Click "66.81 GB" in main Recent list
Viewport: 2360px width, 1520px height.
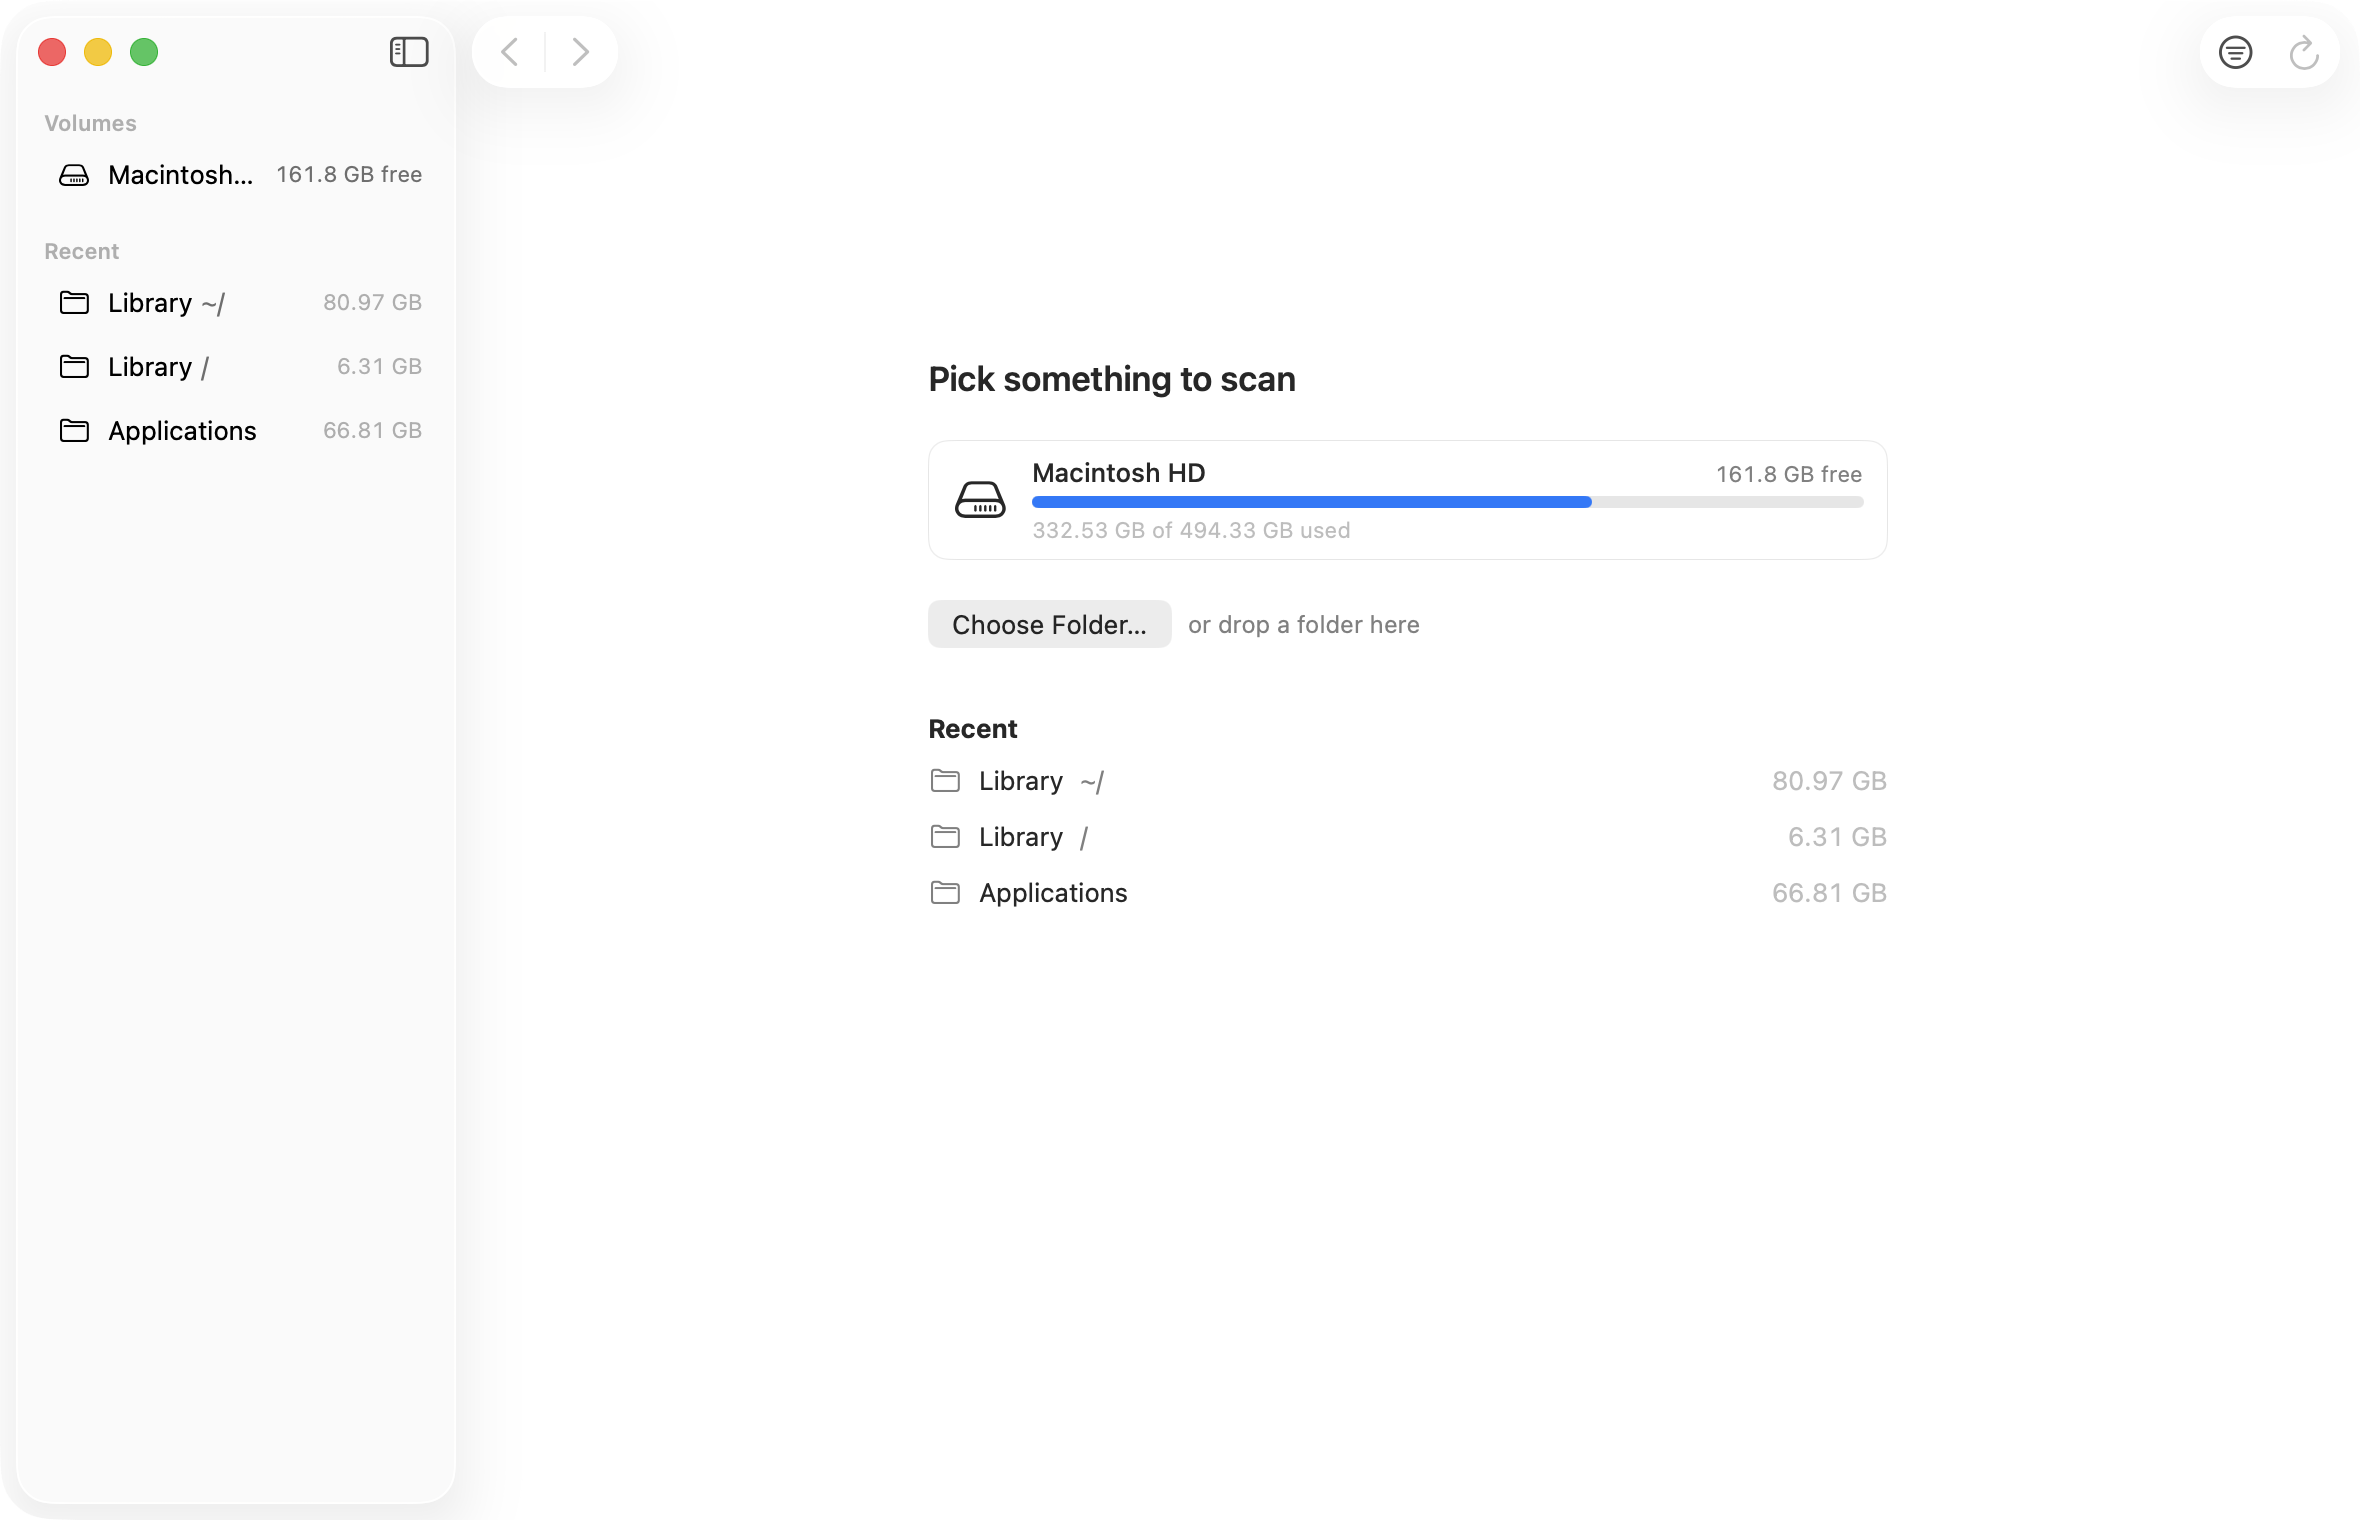(x=1829, y=893)
